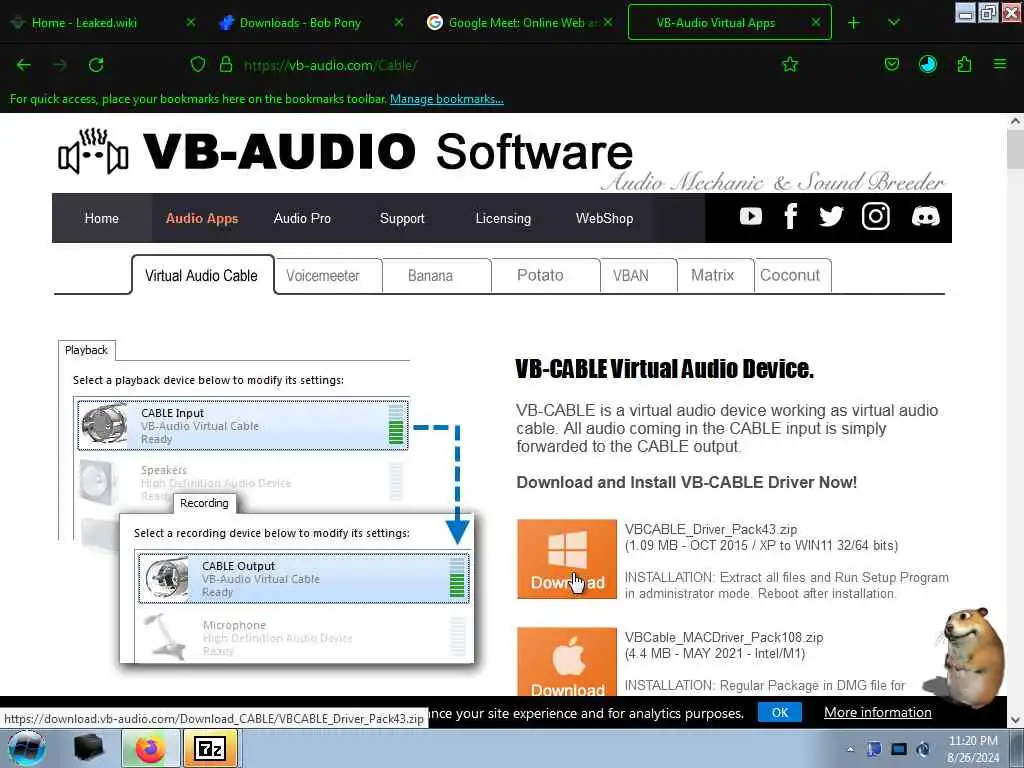Open 7-Zip from the taskbar

[x=210, y=748]
